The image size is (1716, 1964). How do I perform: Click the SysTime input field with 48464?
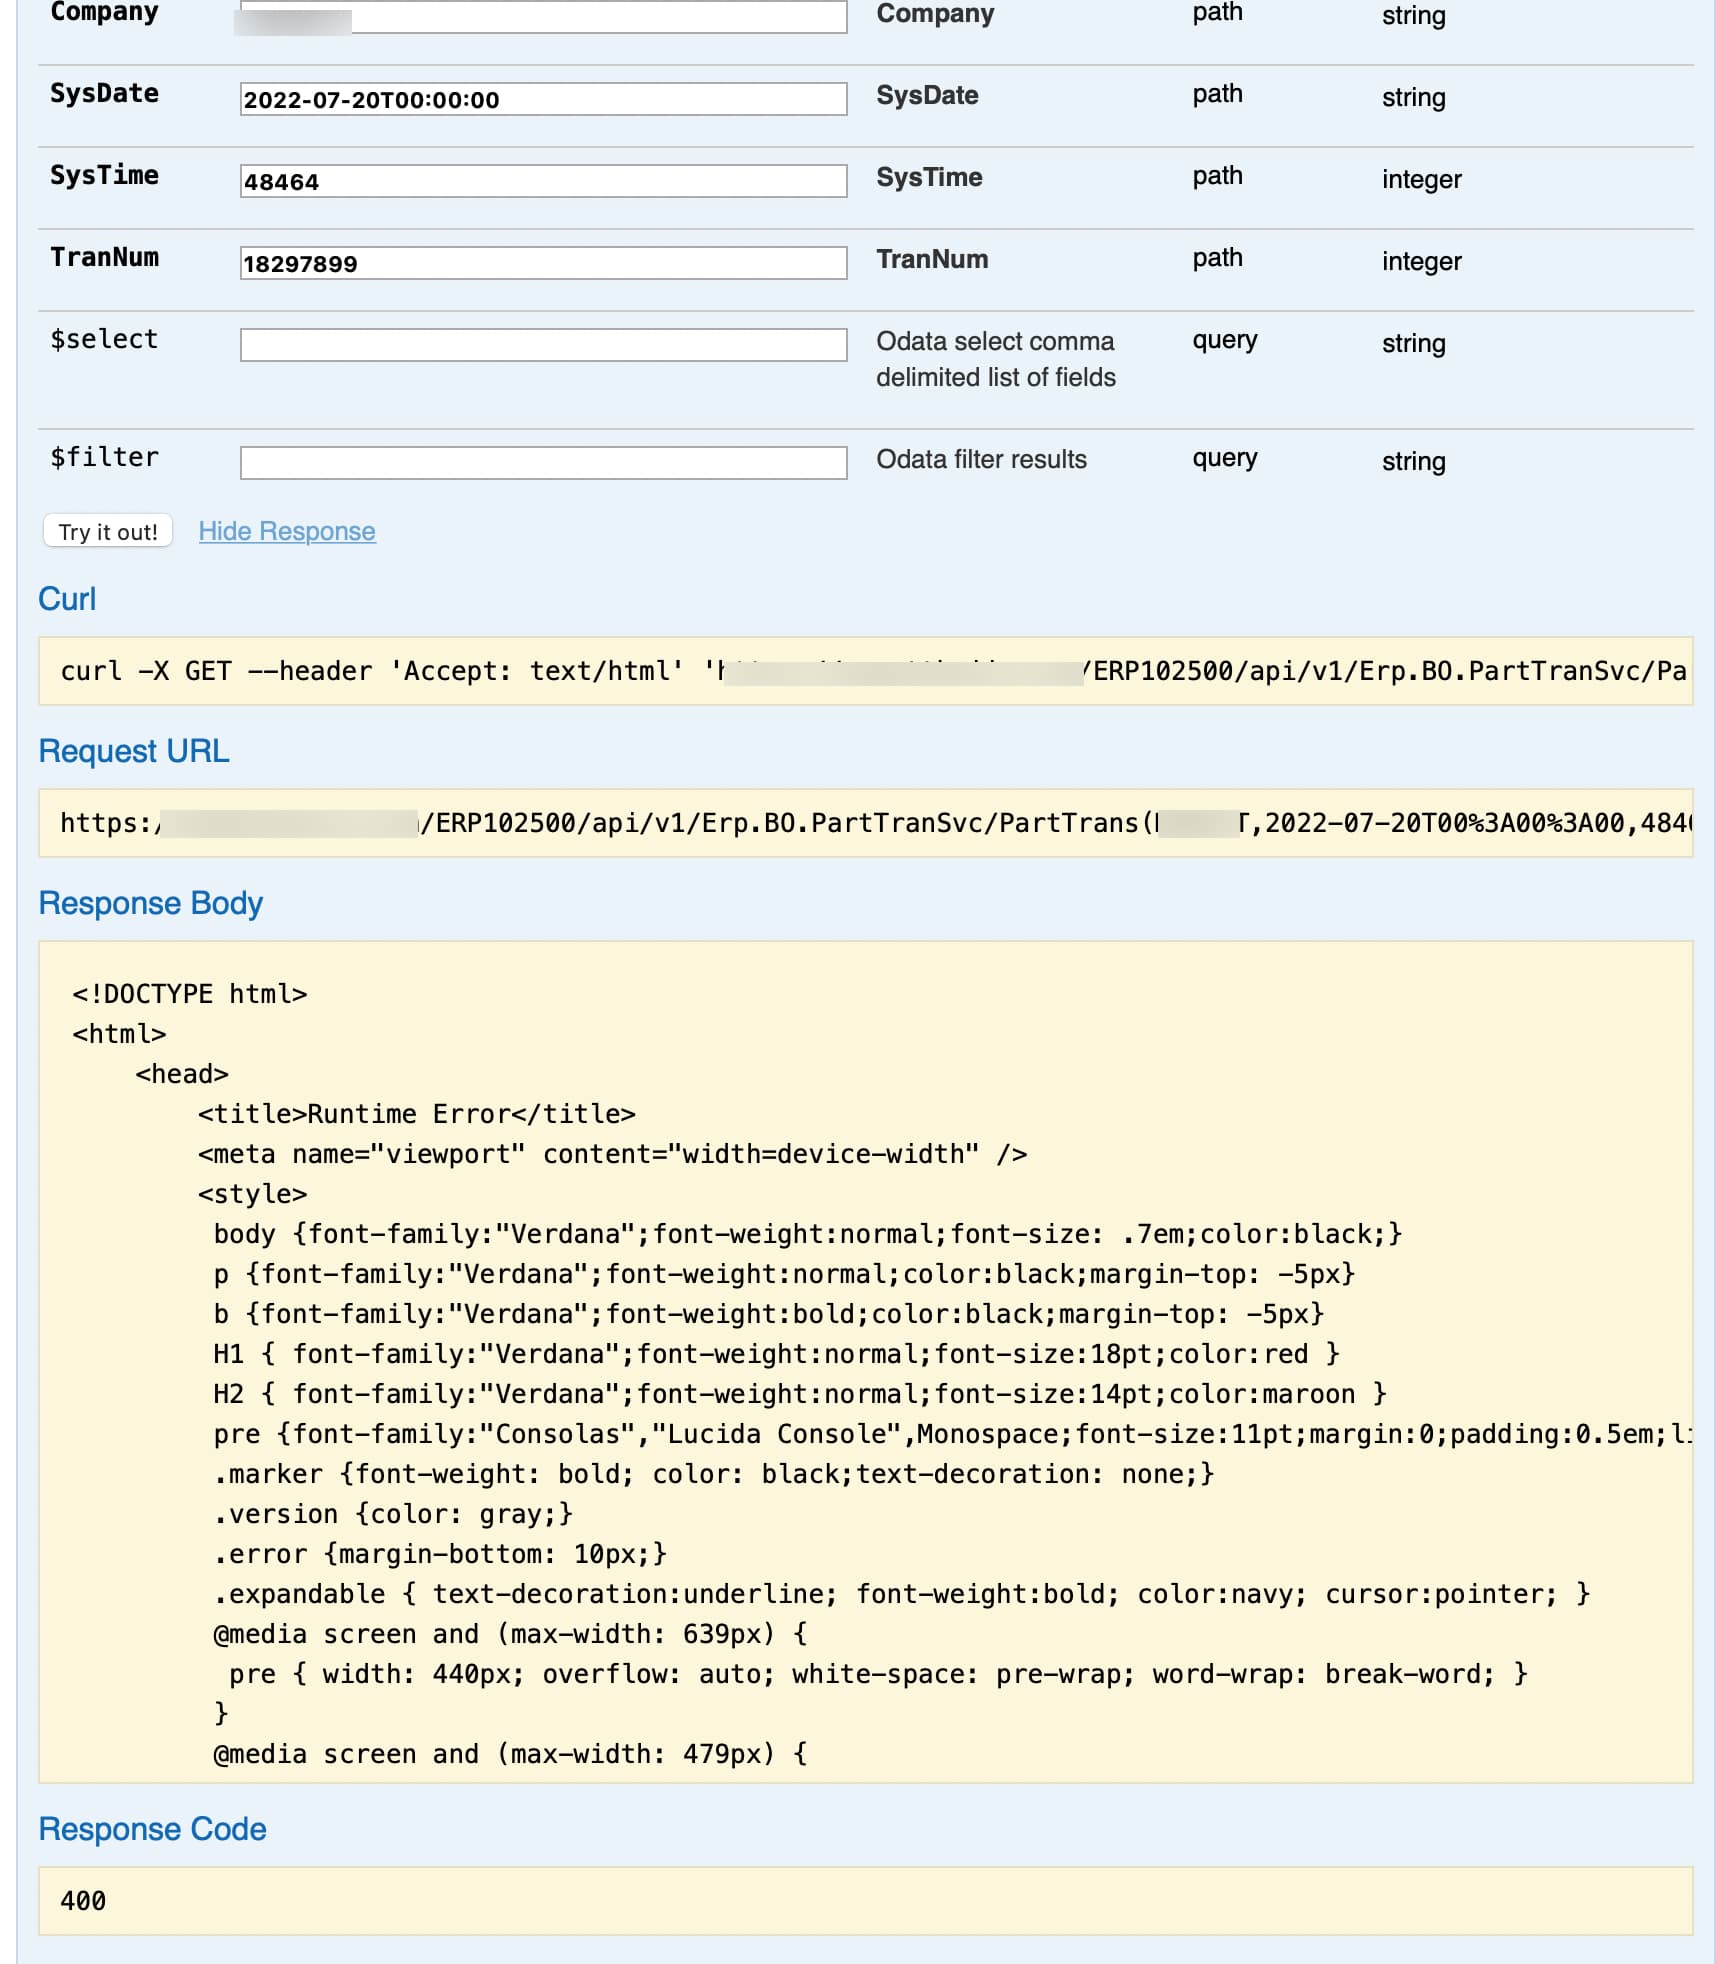pos(543,181)
